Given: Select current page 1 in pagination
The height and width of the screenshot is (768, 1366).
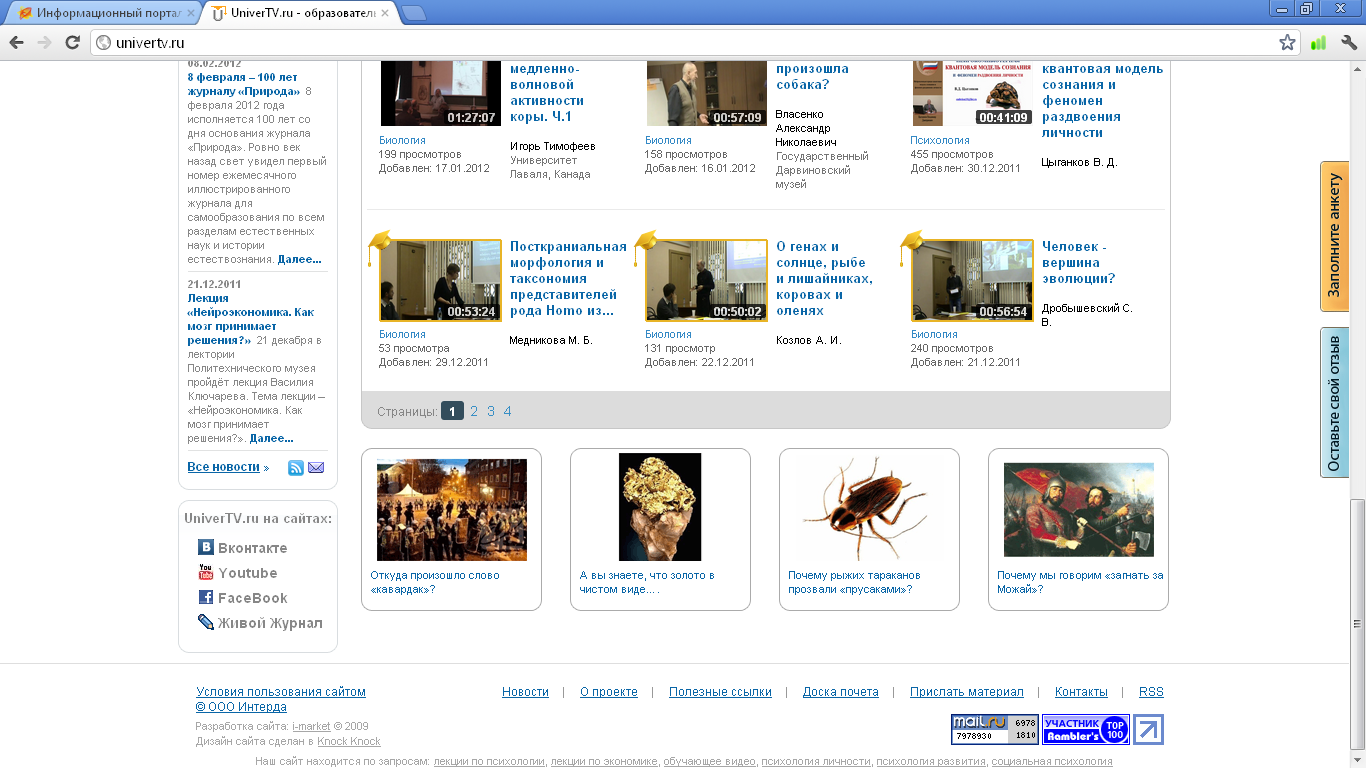Looking at the screenshot, I should pyautogui.click(x=452, y=411).
